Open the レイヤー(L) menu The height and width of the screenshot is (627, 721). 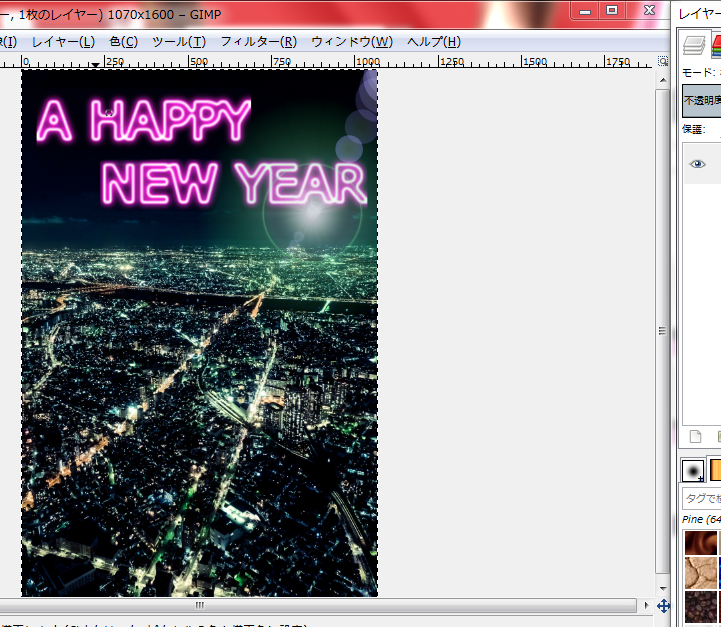[63, 42]
